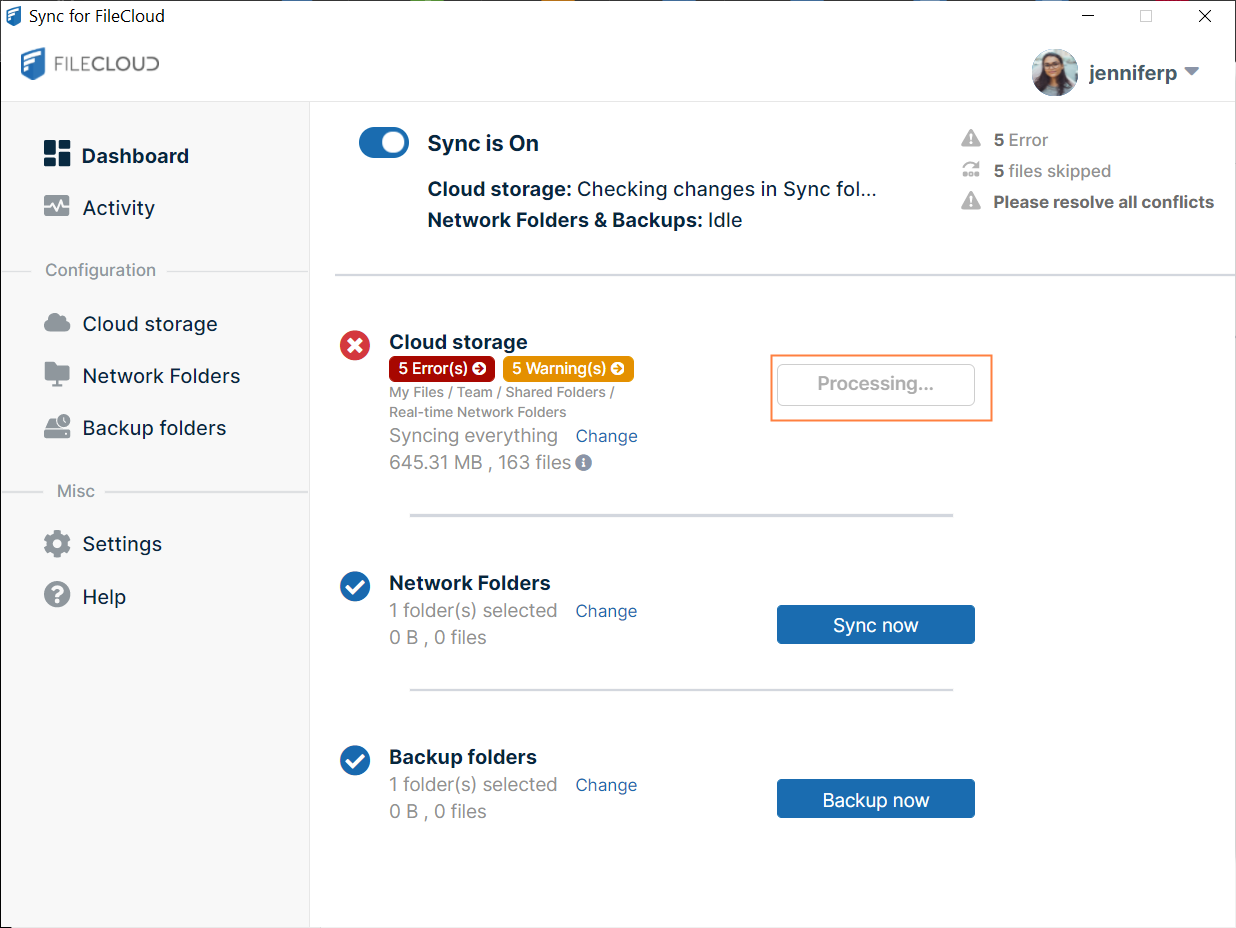Click the Cloud storage cloud icon in sidebar
This screenshot has height=928, width=1236.
[57, 323]
